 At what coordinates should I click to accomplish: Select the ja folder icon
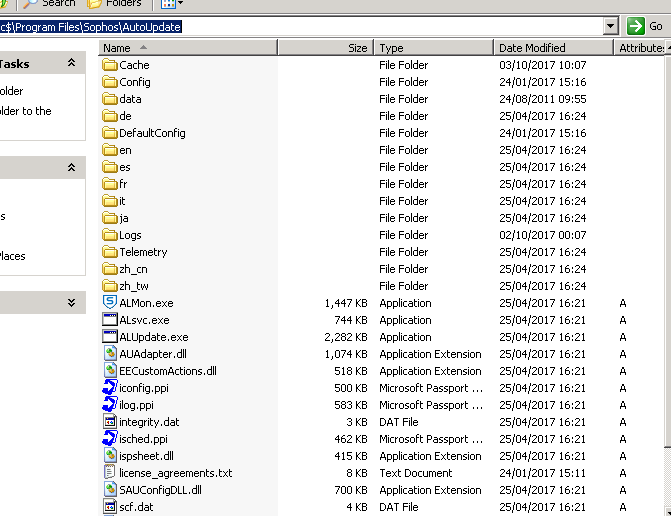coord(110,218)
